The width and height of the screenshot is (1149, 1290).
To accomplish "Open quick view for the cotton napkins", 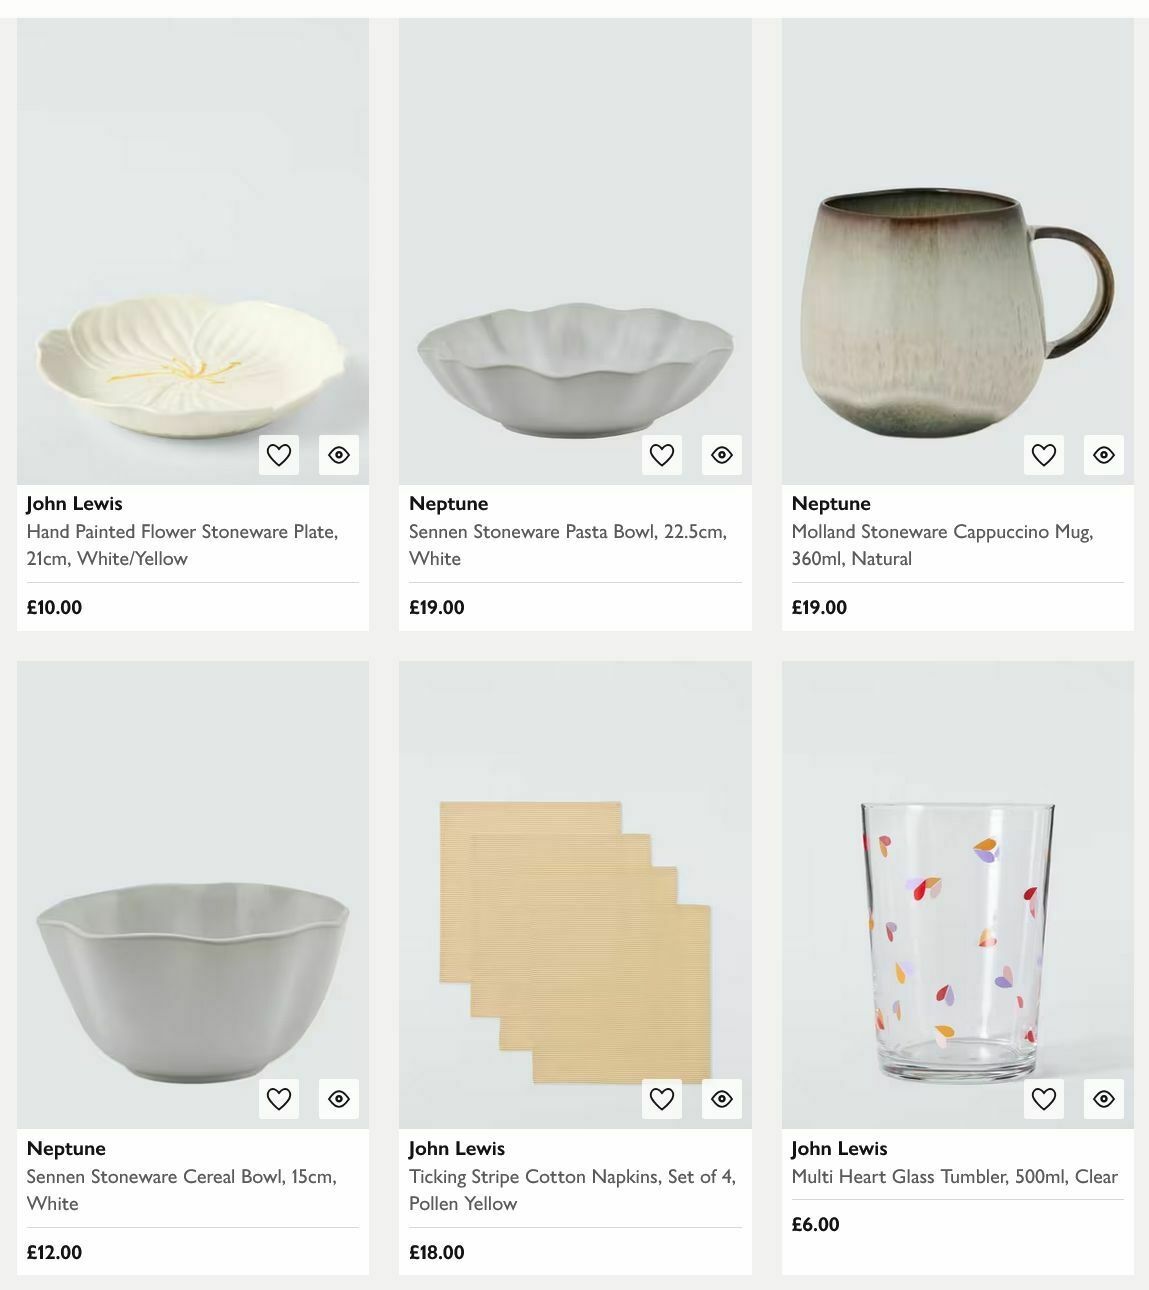I will click(721, 1098).
